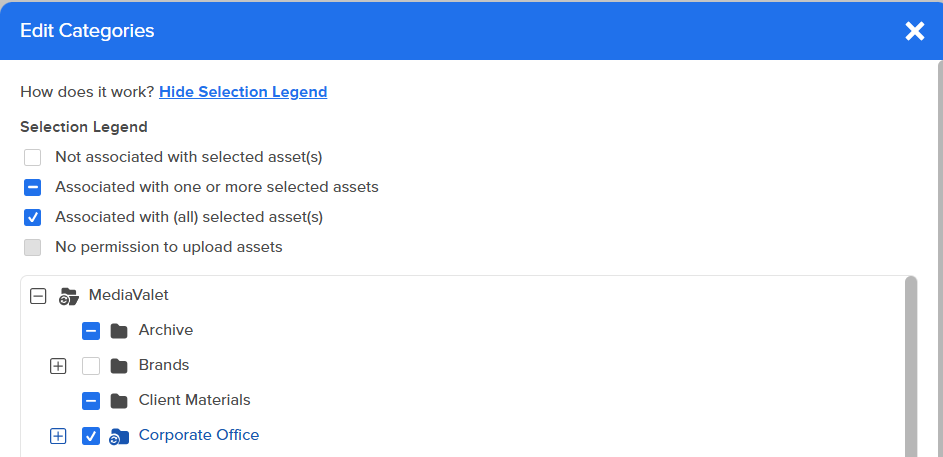
Task: Close the Edit Categories dialog
Action: 915,31
